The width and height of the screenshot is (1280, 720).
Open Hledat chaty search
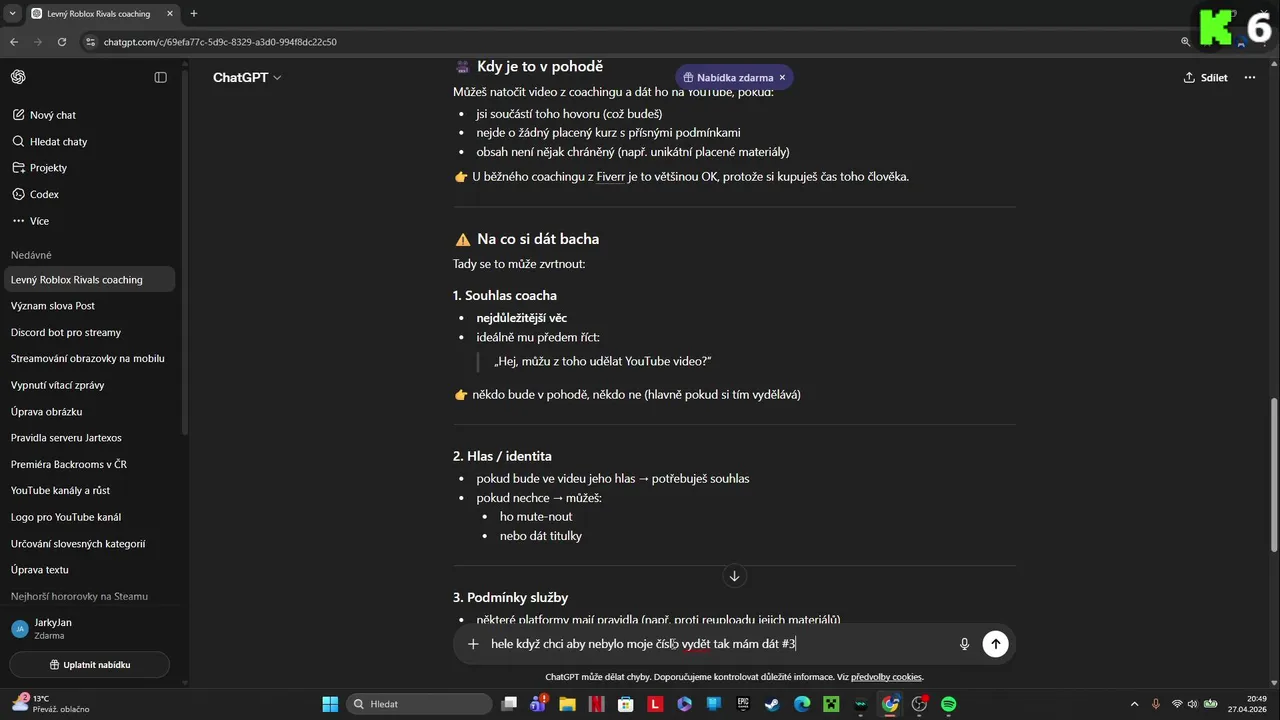[x=90, y=142]
